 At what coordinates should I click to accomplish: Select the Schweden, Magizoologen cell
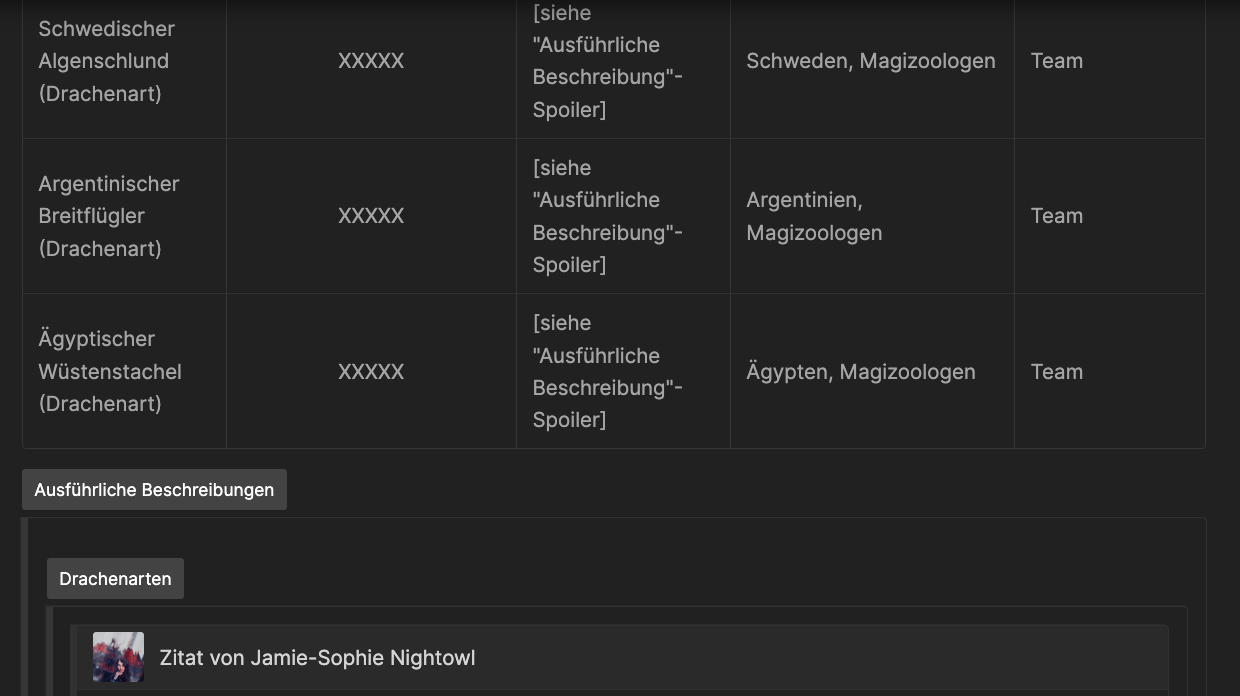coord(870,61)
